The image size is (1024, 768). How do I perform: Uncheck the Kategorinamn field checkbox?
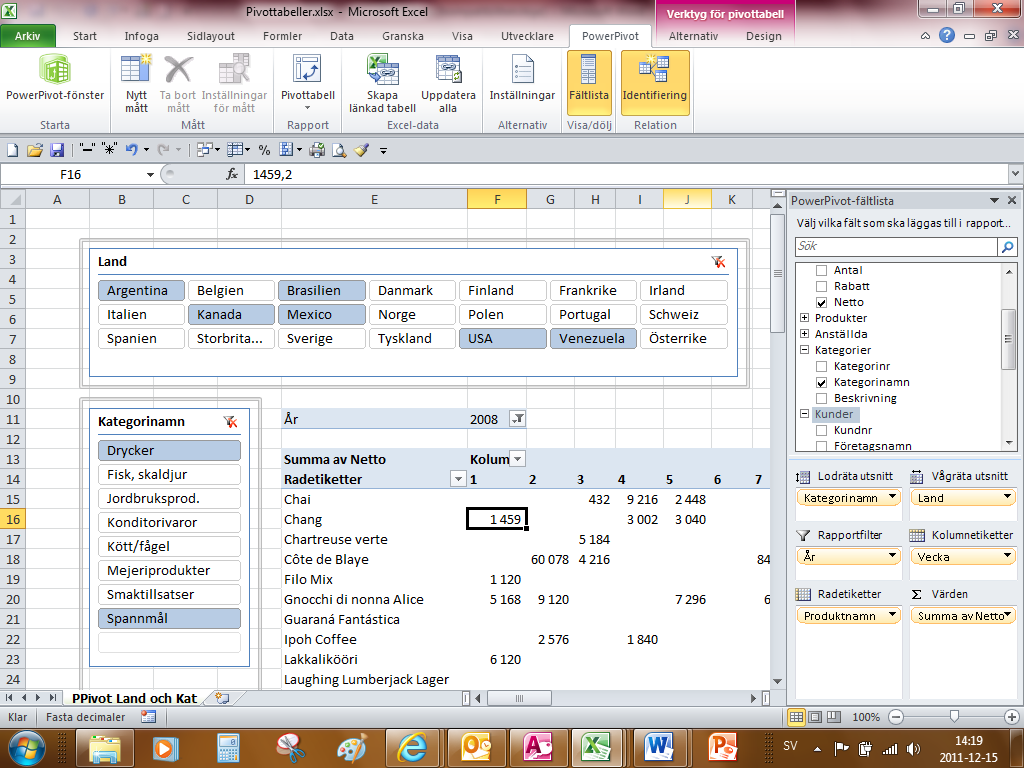point(822,383)
